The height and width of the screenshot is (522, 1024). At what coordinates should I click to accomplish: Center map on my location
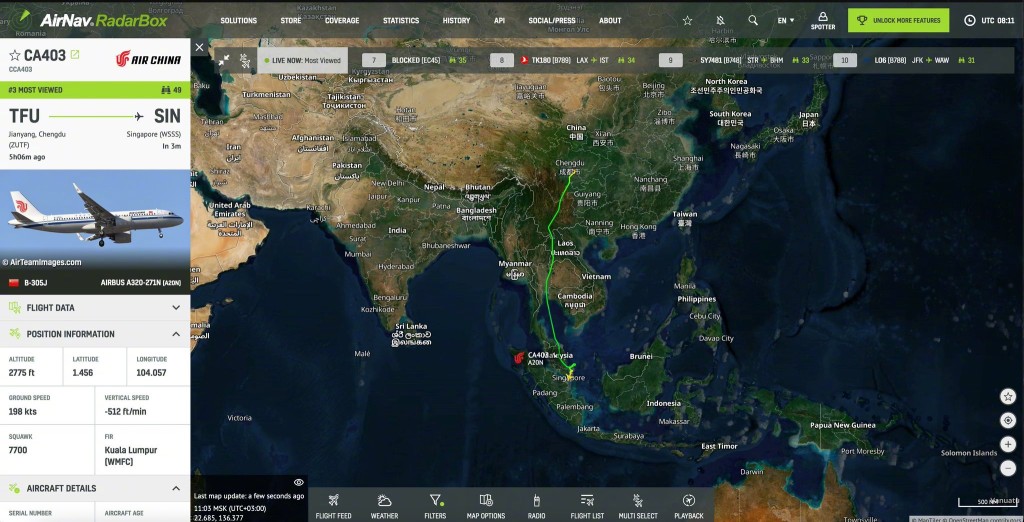(x=1008, y=420)
